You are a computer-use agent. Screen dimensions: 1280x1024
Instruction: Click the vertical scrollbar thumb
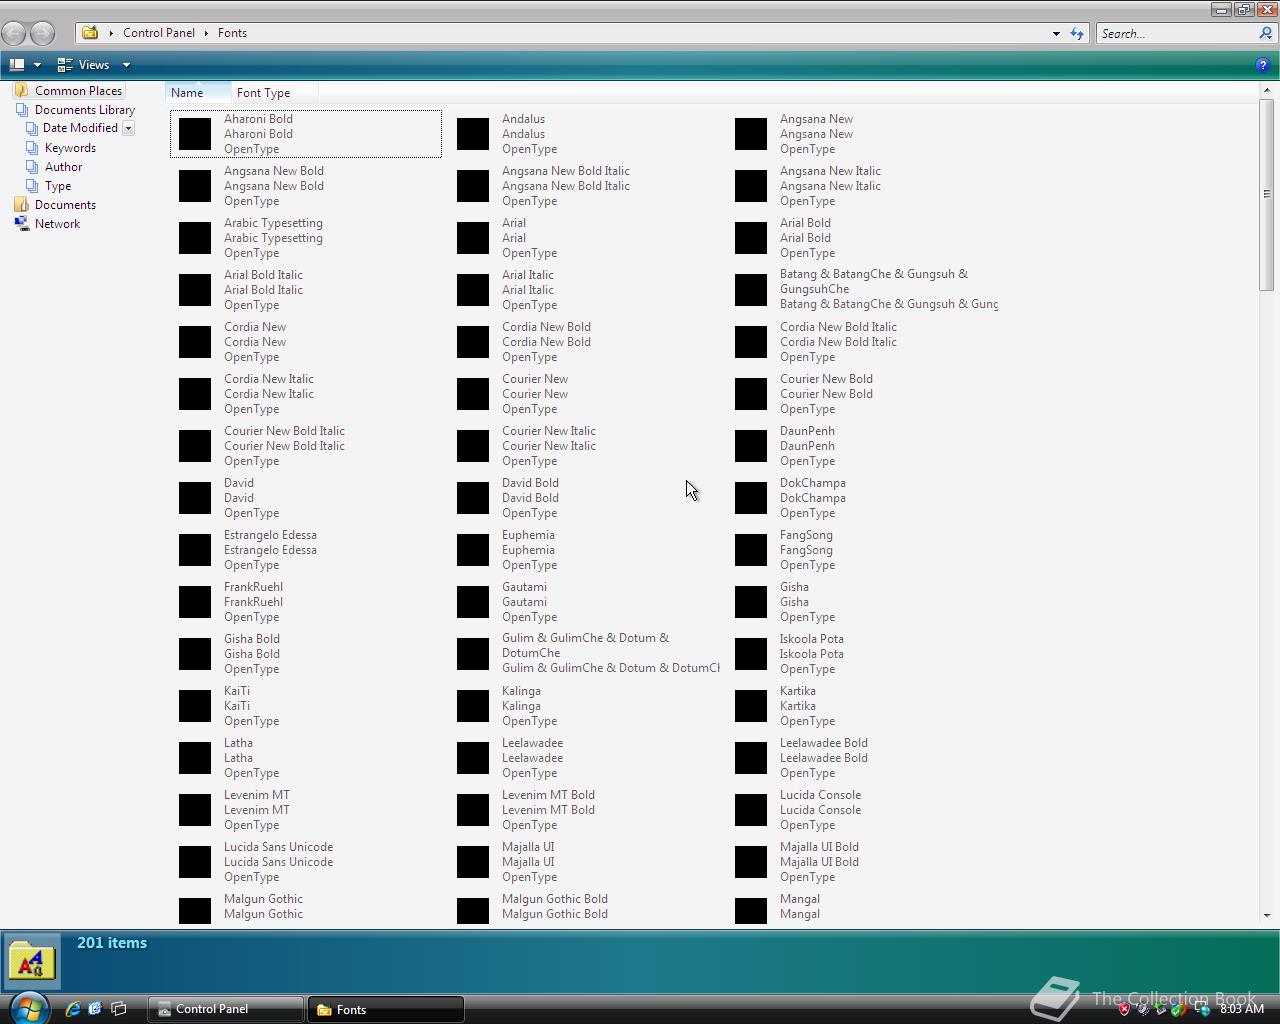1267,194
